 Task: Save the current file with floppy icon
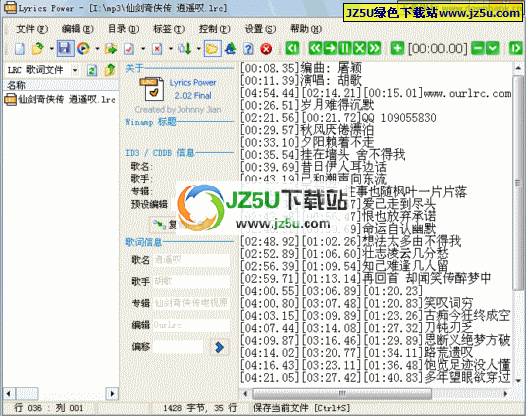(65, 49)
